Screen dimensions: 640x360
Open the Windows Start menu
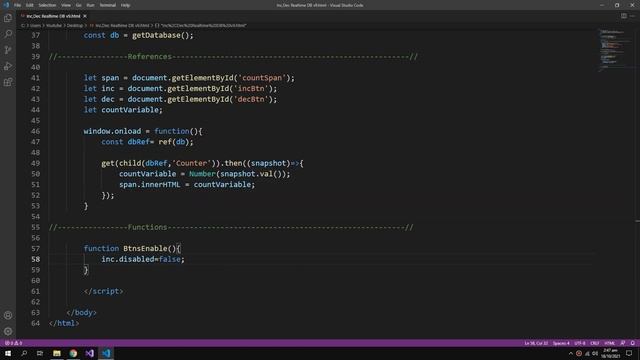(8, 353)
